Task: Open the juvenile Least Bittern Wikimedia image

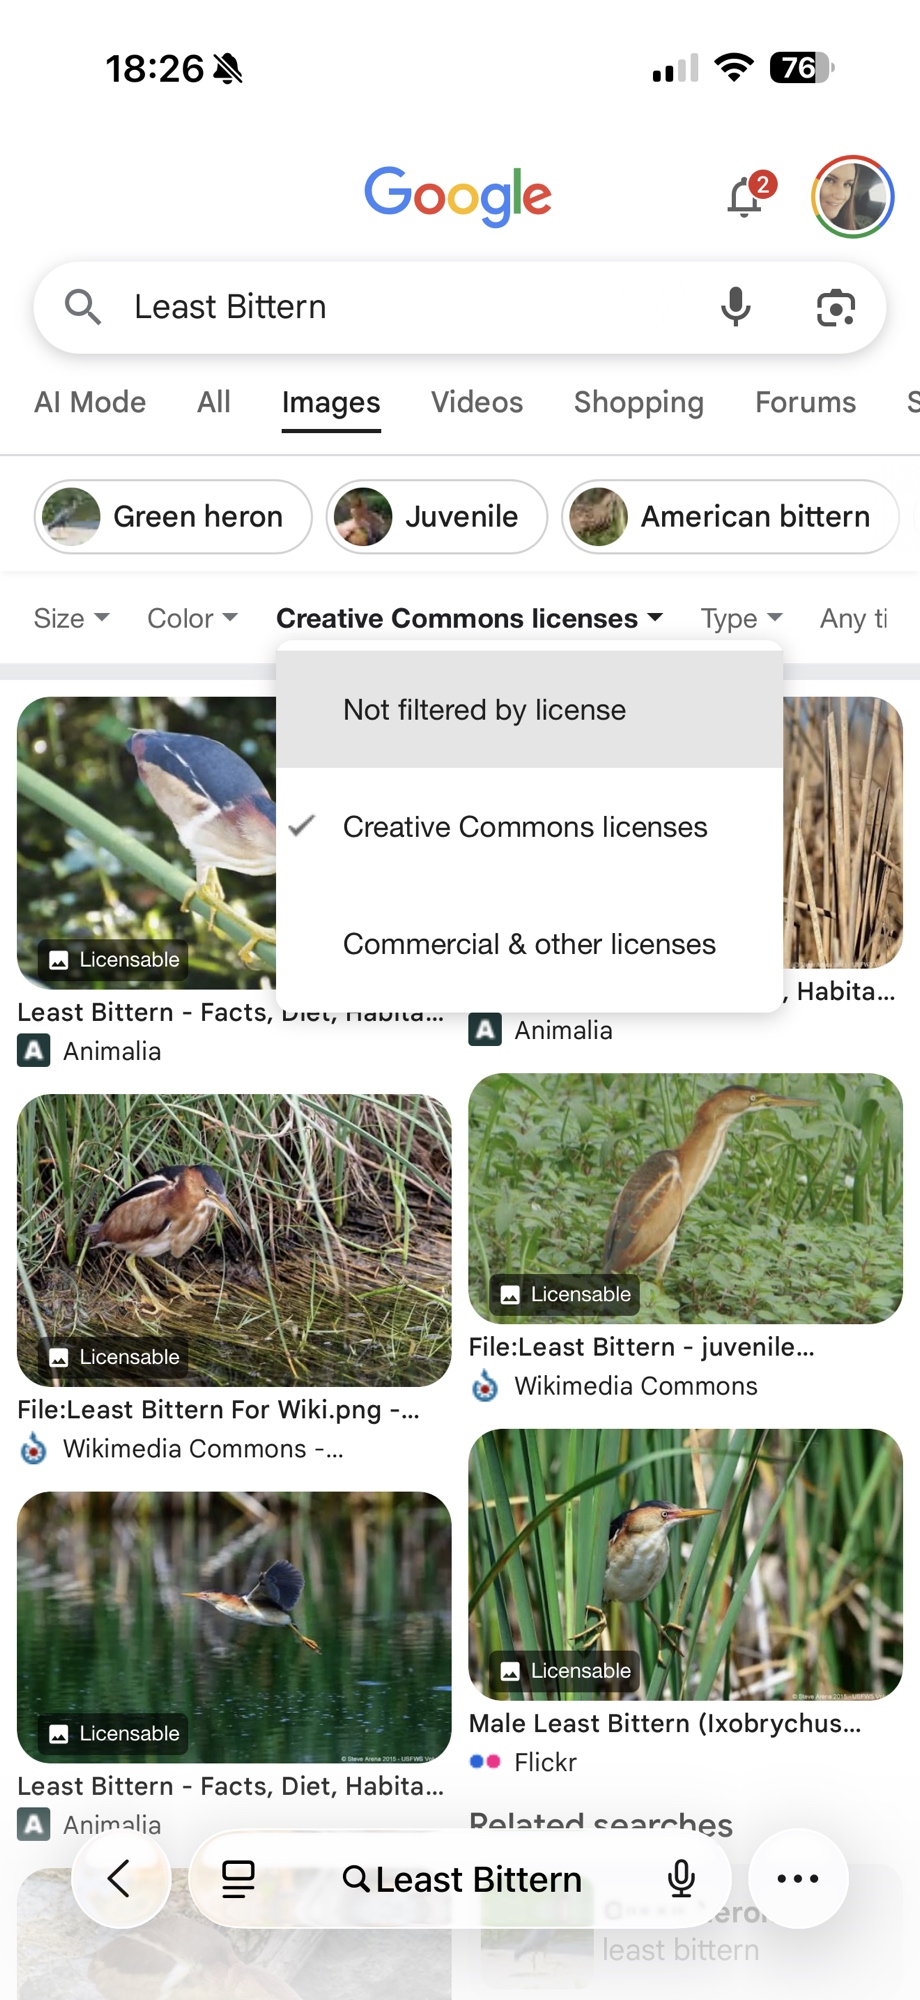Action: (x=685, y=1198)
